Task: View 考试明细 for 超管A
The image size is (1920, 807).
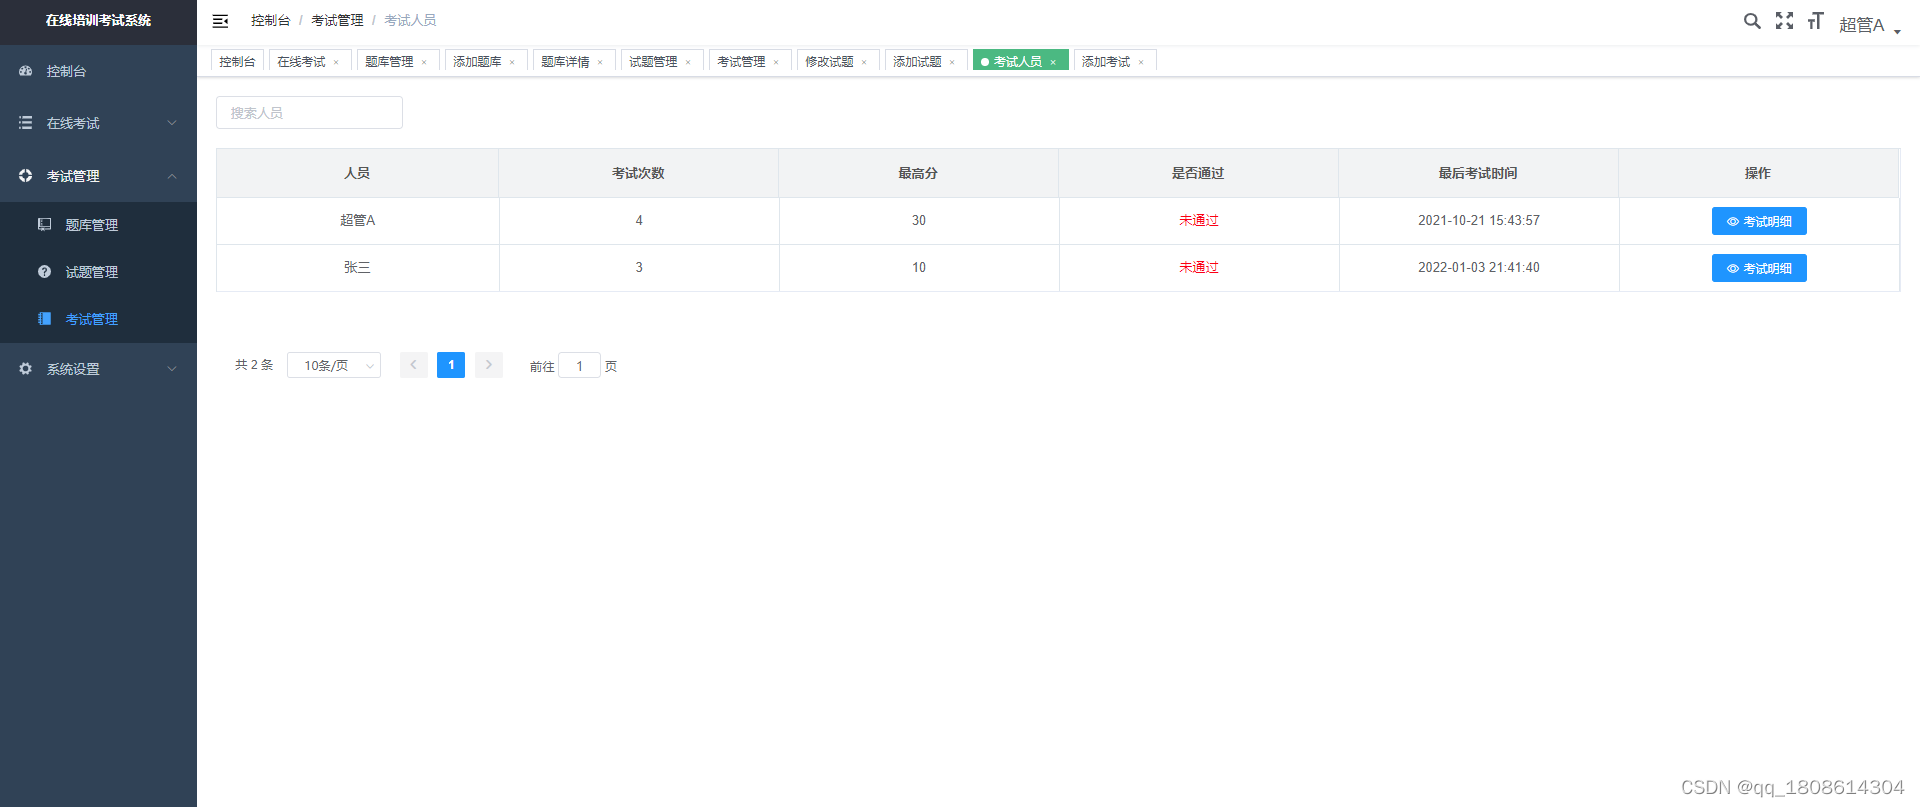Action: 1759,221
